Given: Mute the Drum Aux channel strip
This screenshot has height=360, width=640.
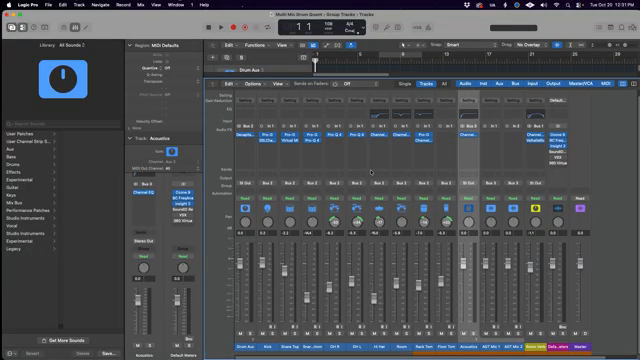Looking at the screenshot, I should click(240, 333).
